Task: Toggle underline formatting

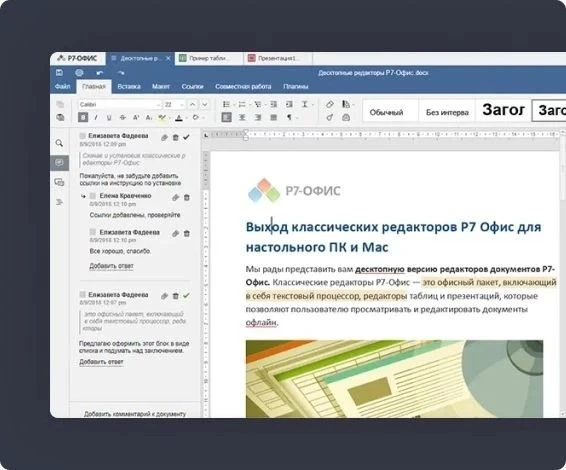Action: pyautogui.click(x=109, y=118)
